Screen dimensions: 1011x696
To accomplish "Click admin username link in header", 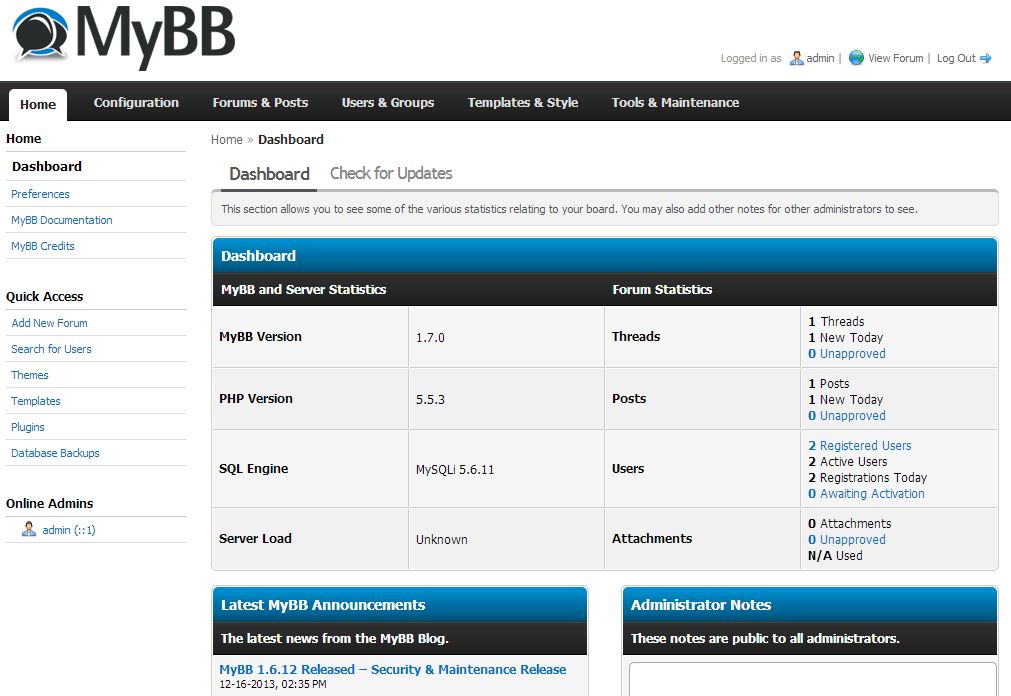I will pos(820,58).
